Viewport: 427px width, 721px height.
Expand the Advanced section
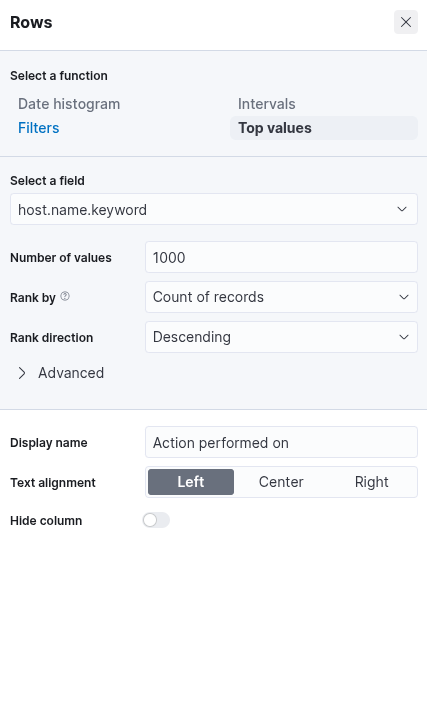pyautogui.click(x=61, y=373)
